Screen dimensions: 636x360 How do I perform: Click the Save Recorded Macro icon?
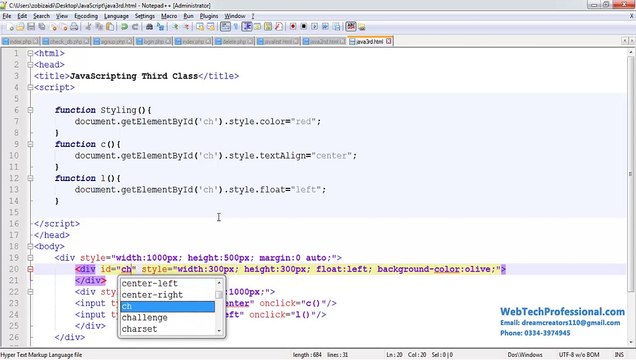[x=337, y=27]
